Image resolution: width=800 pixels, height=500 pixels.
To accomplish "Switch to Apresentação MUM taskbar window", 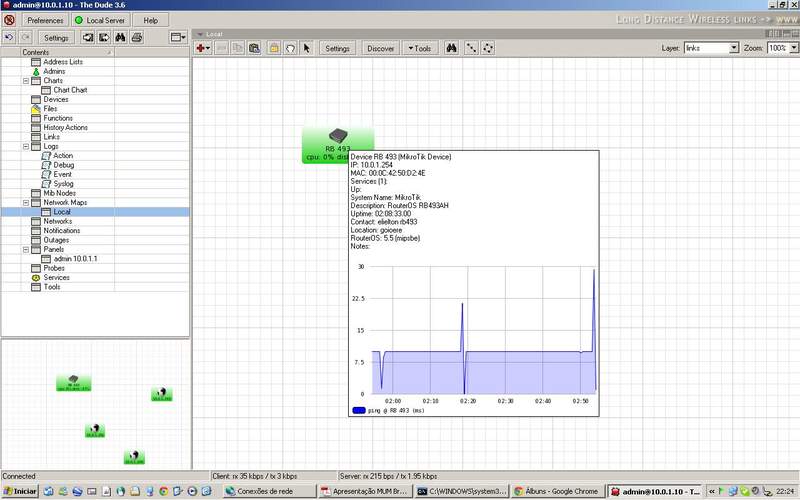I will (365, 491).
